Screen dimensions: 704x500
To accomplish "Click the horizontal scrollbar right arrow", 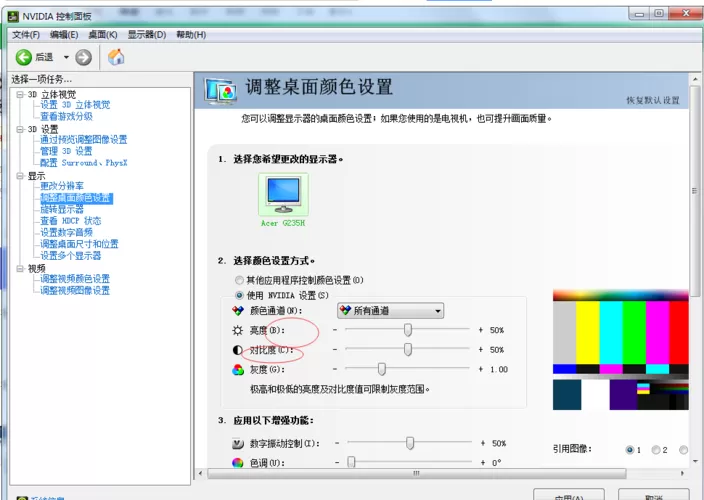I will coord(682,474).
